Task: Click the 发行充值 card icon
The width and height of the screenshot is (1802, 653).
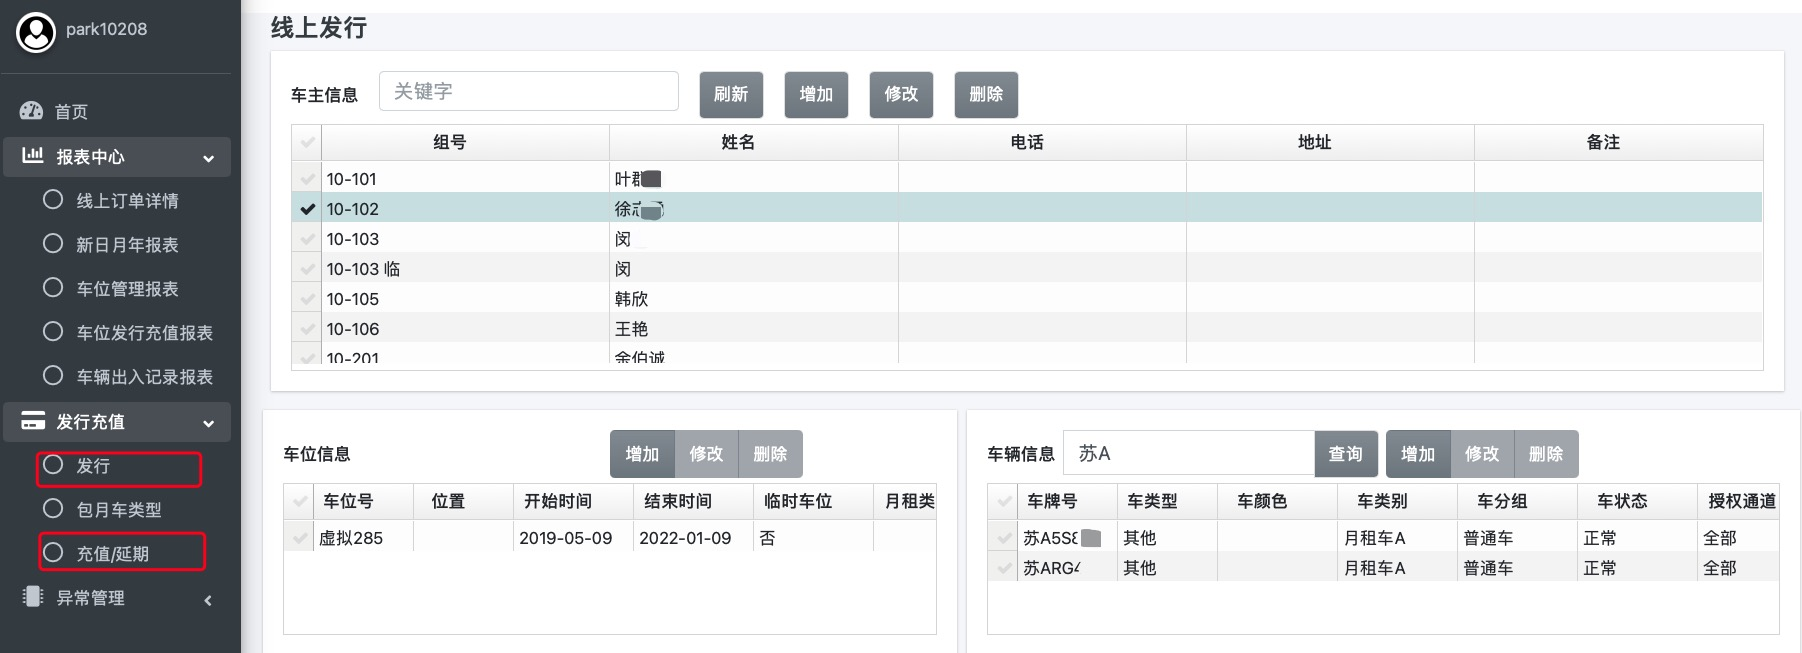Action: [32, 421]
